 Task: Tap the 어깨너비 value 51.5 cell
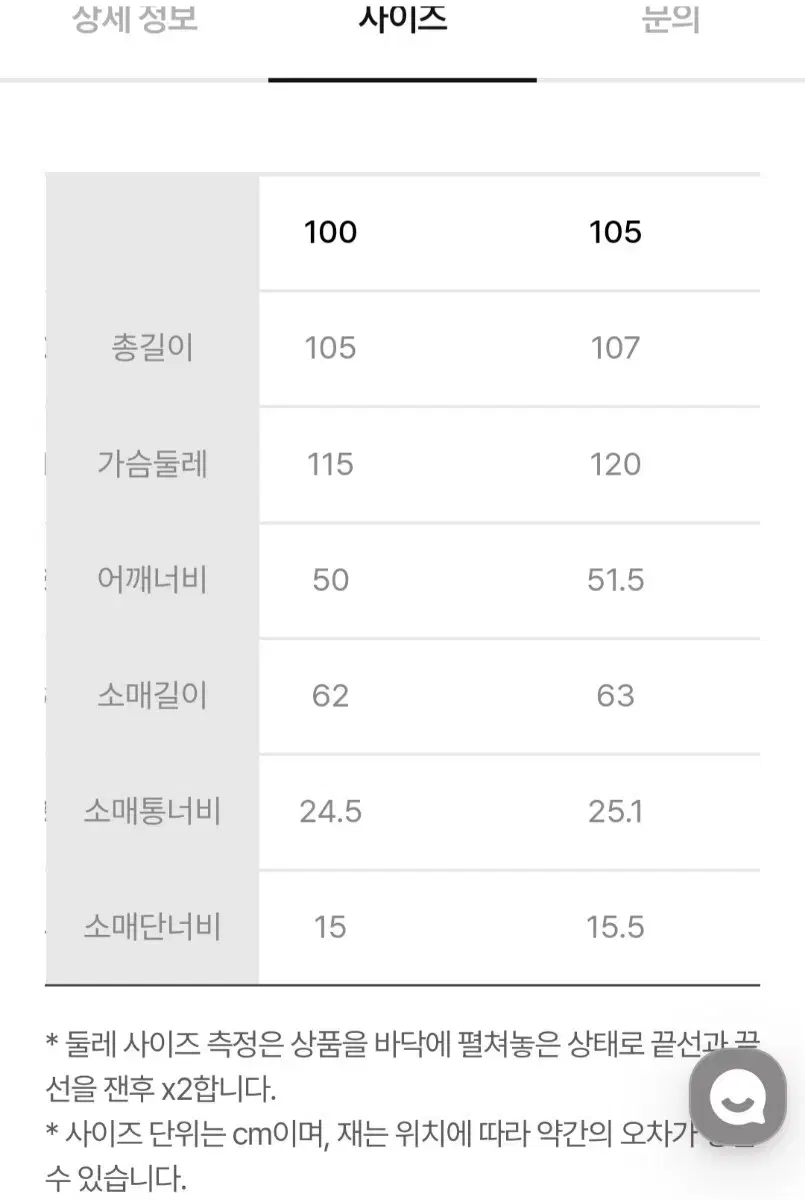(x=615, y=580)
